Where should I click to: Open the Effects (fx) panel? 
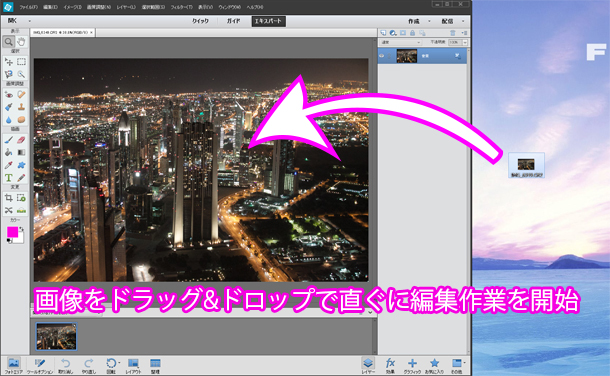(390, 366)
